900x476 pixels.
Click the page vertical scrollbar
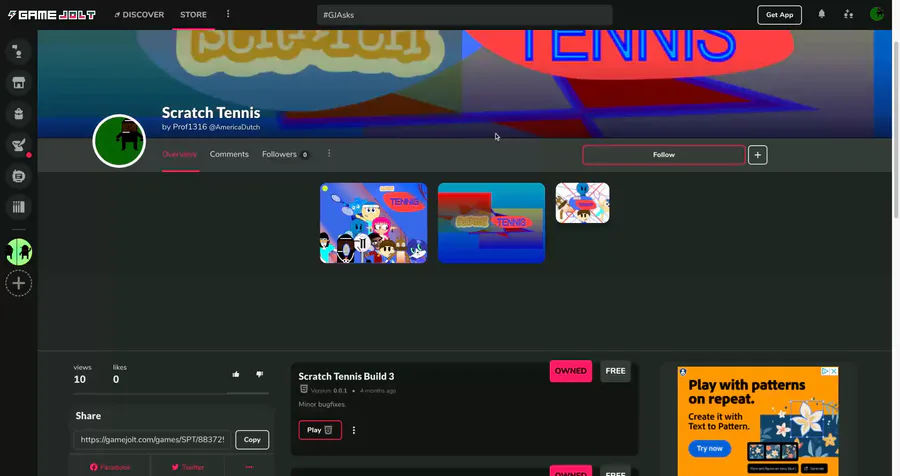896,129
